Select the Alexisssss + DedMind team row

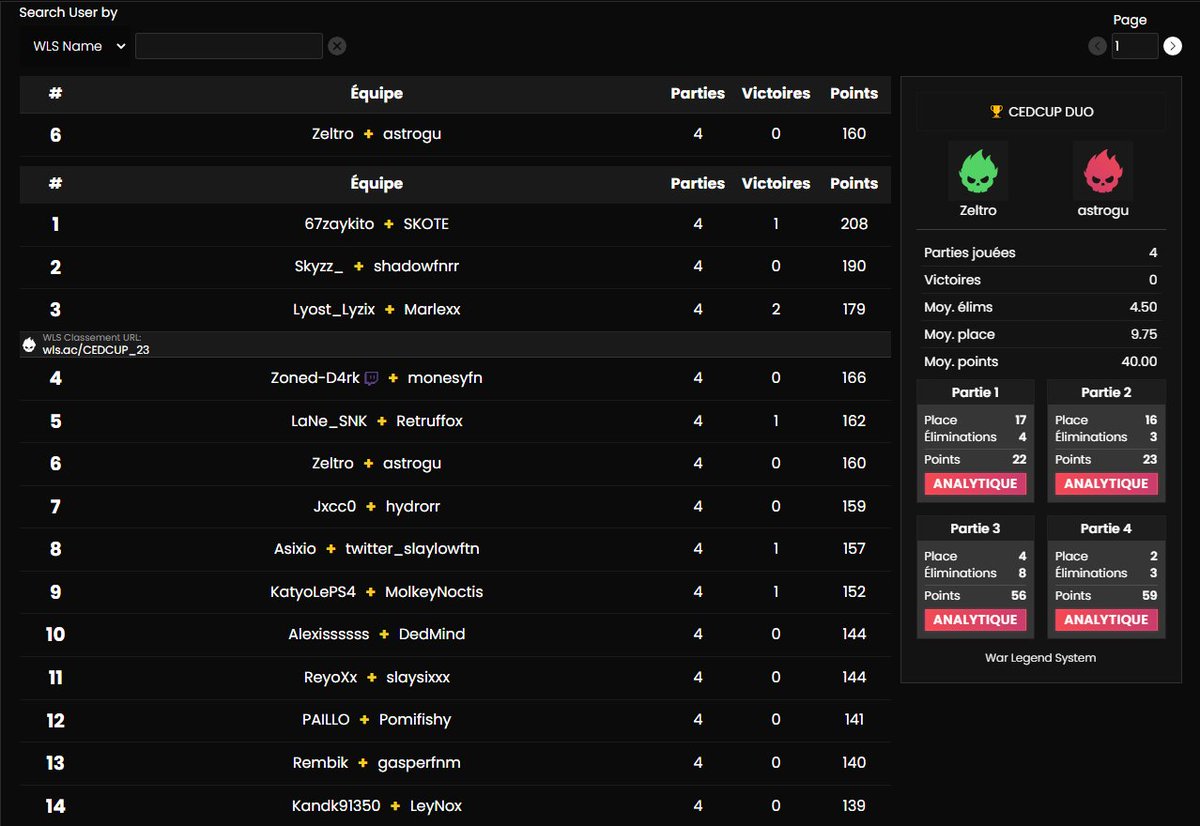(x=455, y=635)
